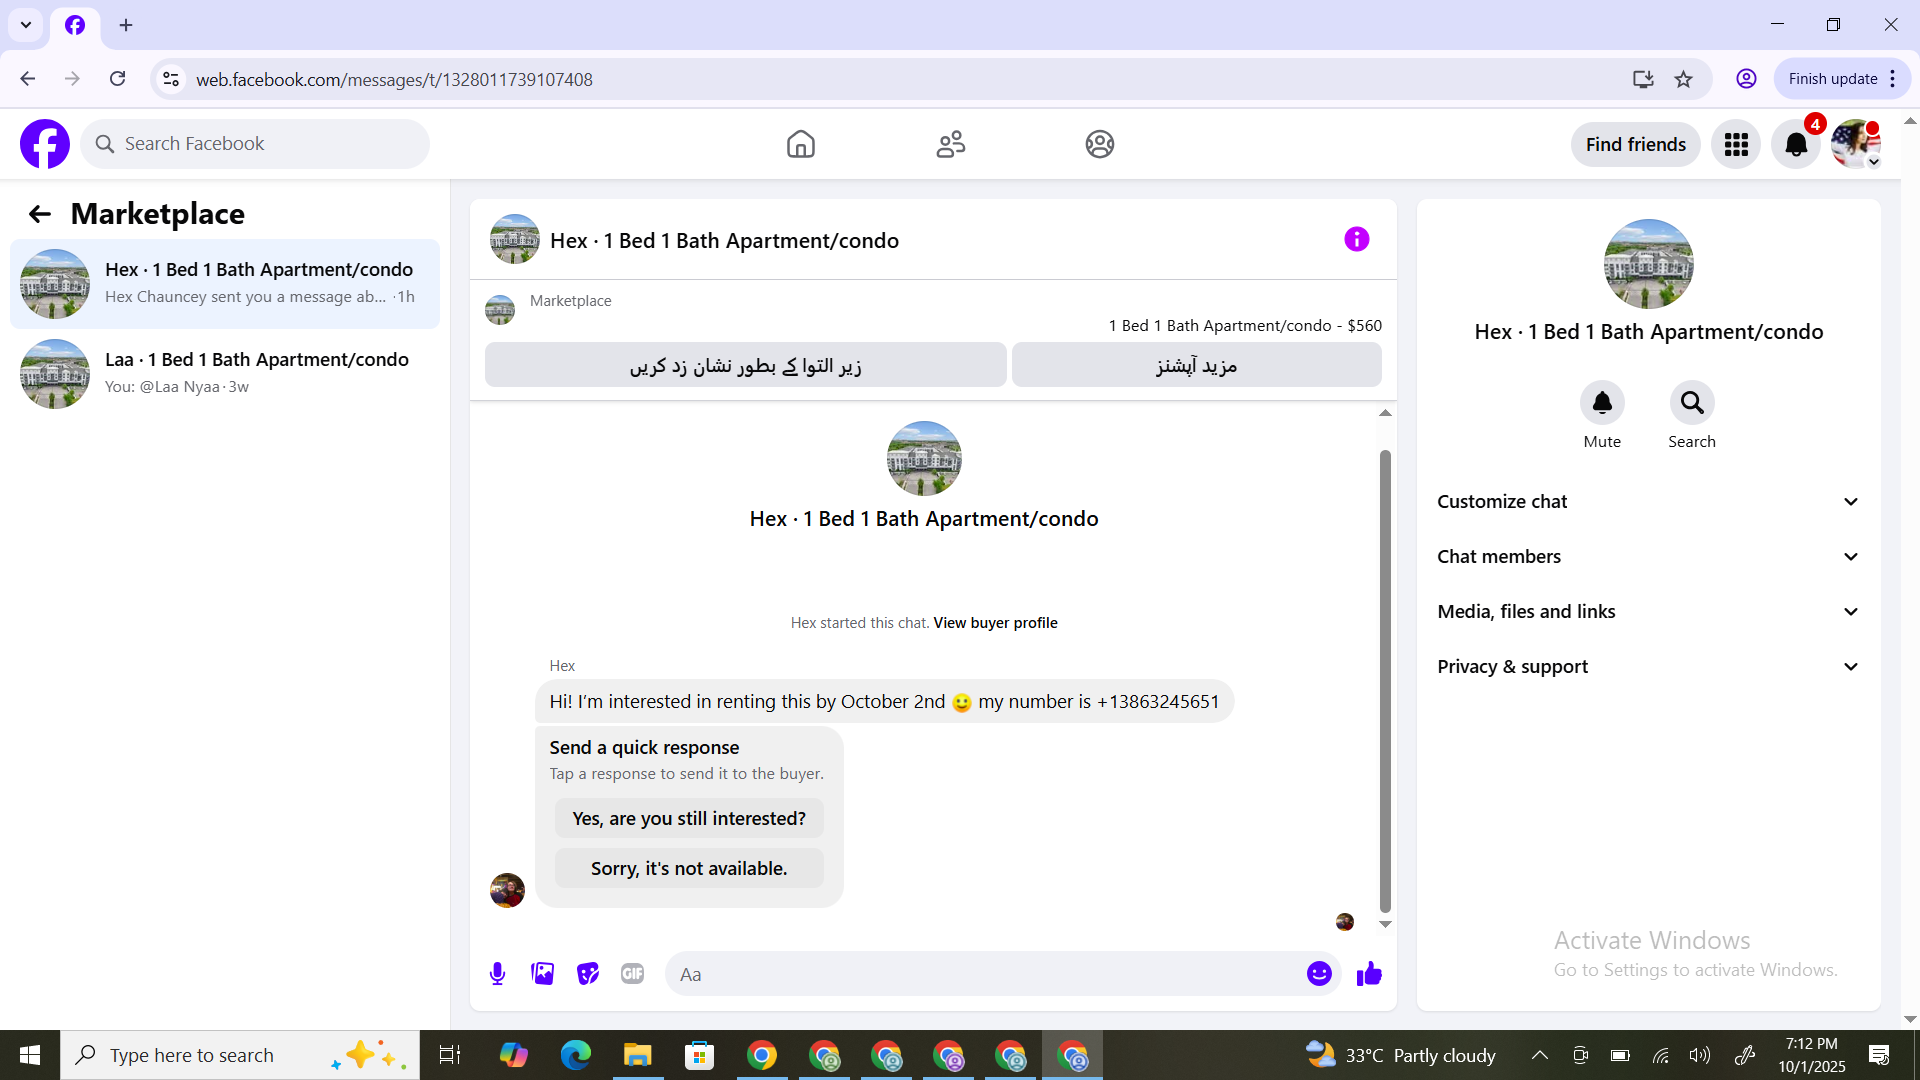This screenshot has width=1920, height=1080.
Task: Bookmark this tab with the star icon
Action: pos(1684,79)
